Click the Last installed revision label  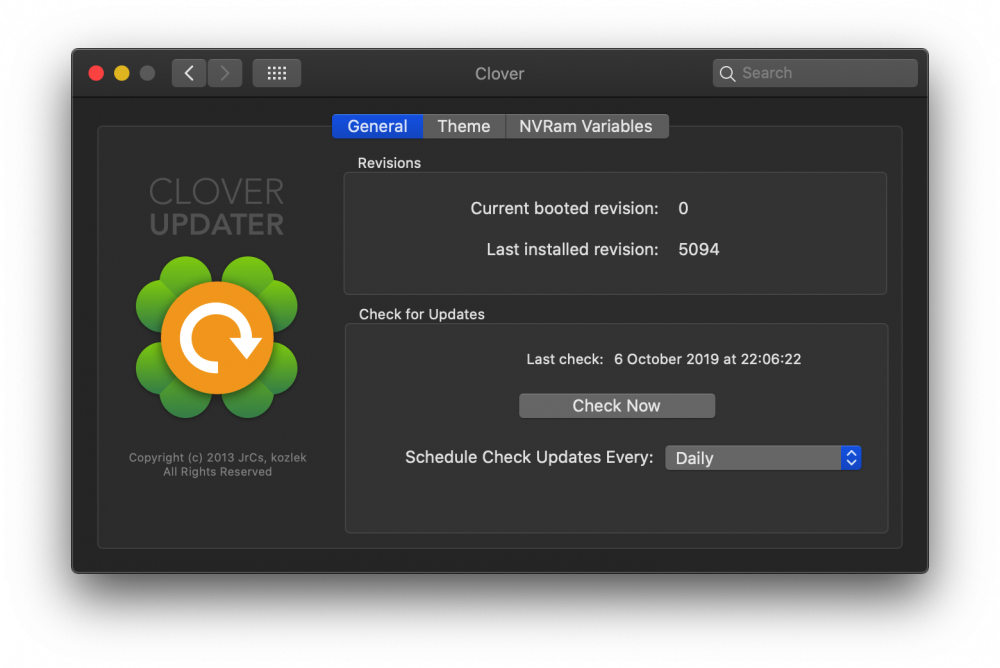(x=572, y=249)
